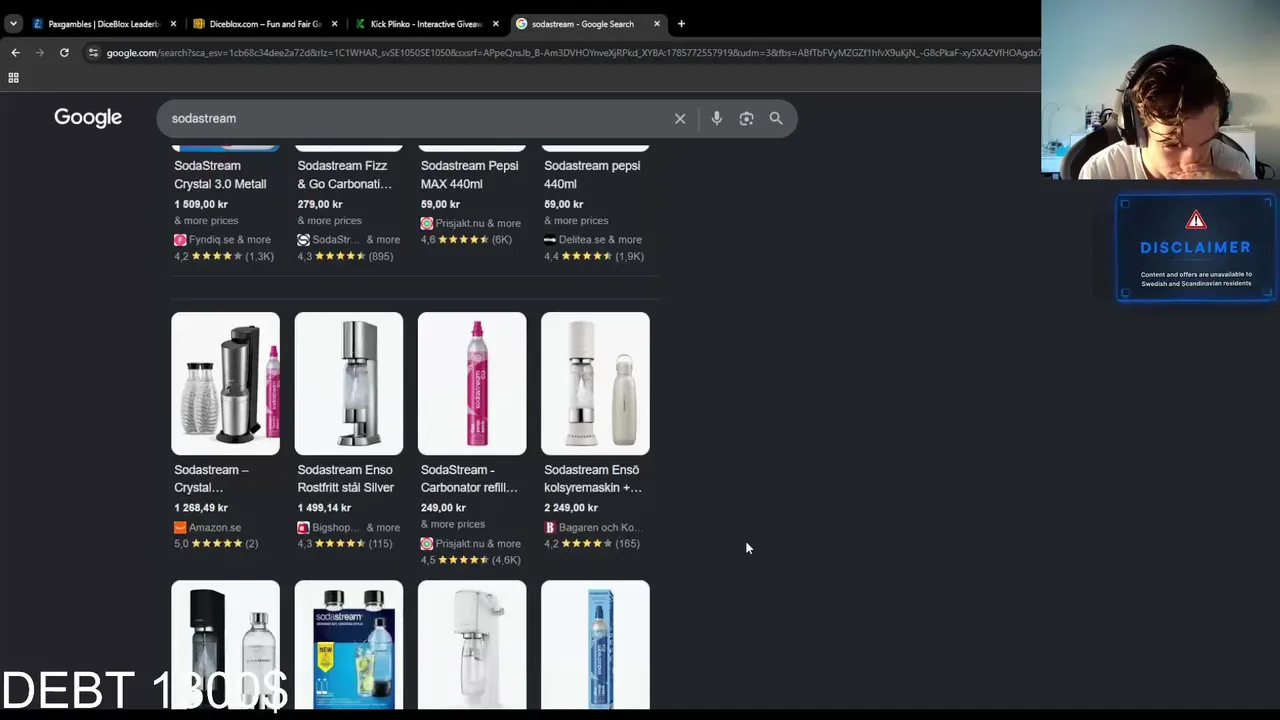This screenshot has width=1280, height=720.
Task: Click the 4,5 rating with (4,6K) reviews
Action: coord(471,560)
